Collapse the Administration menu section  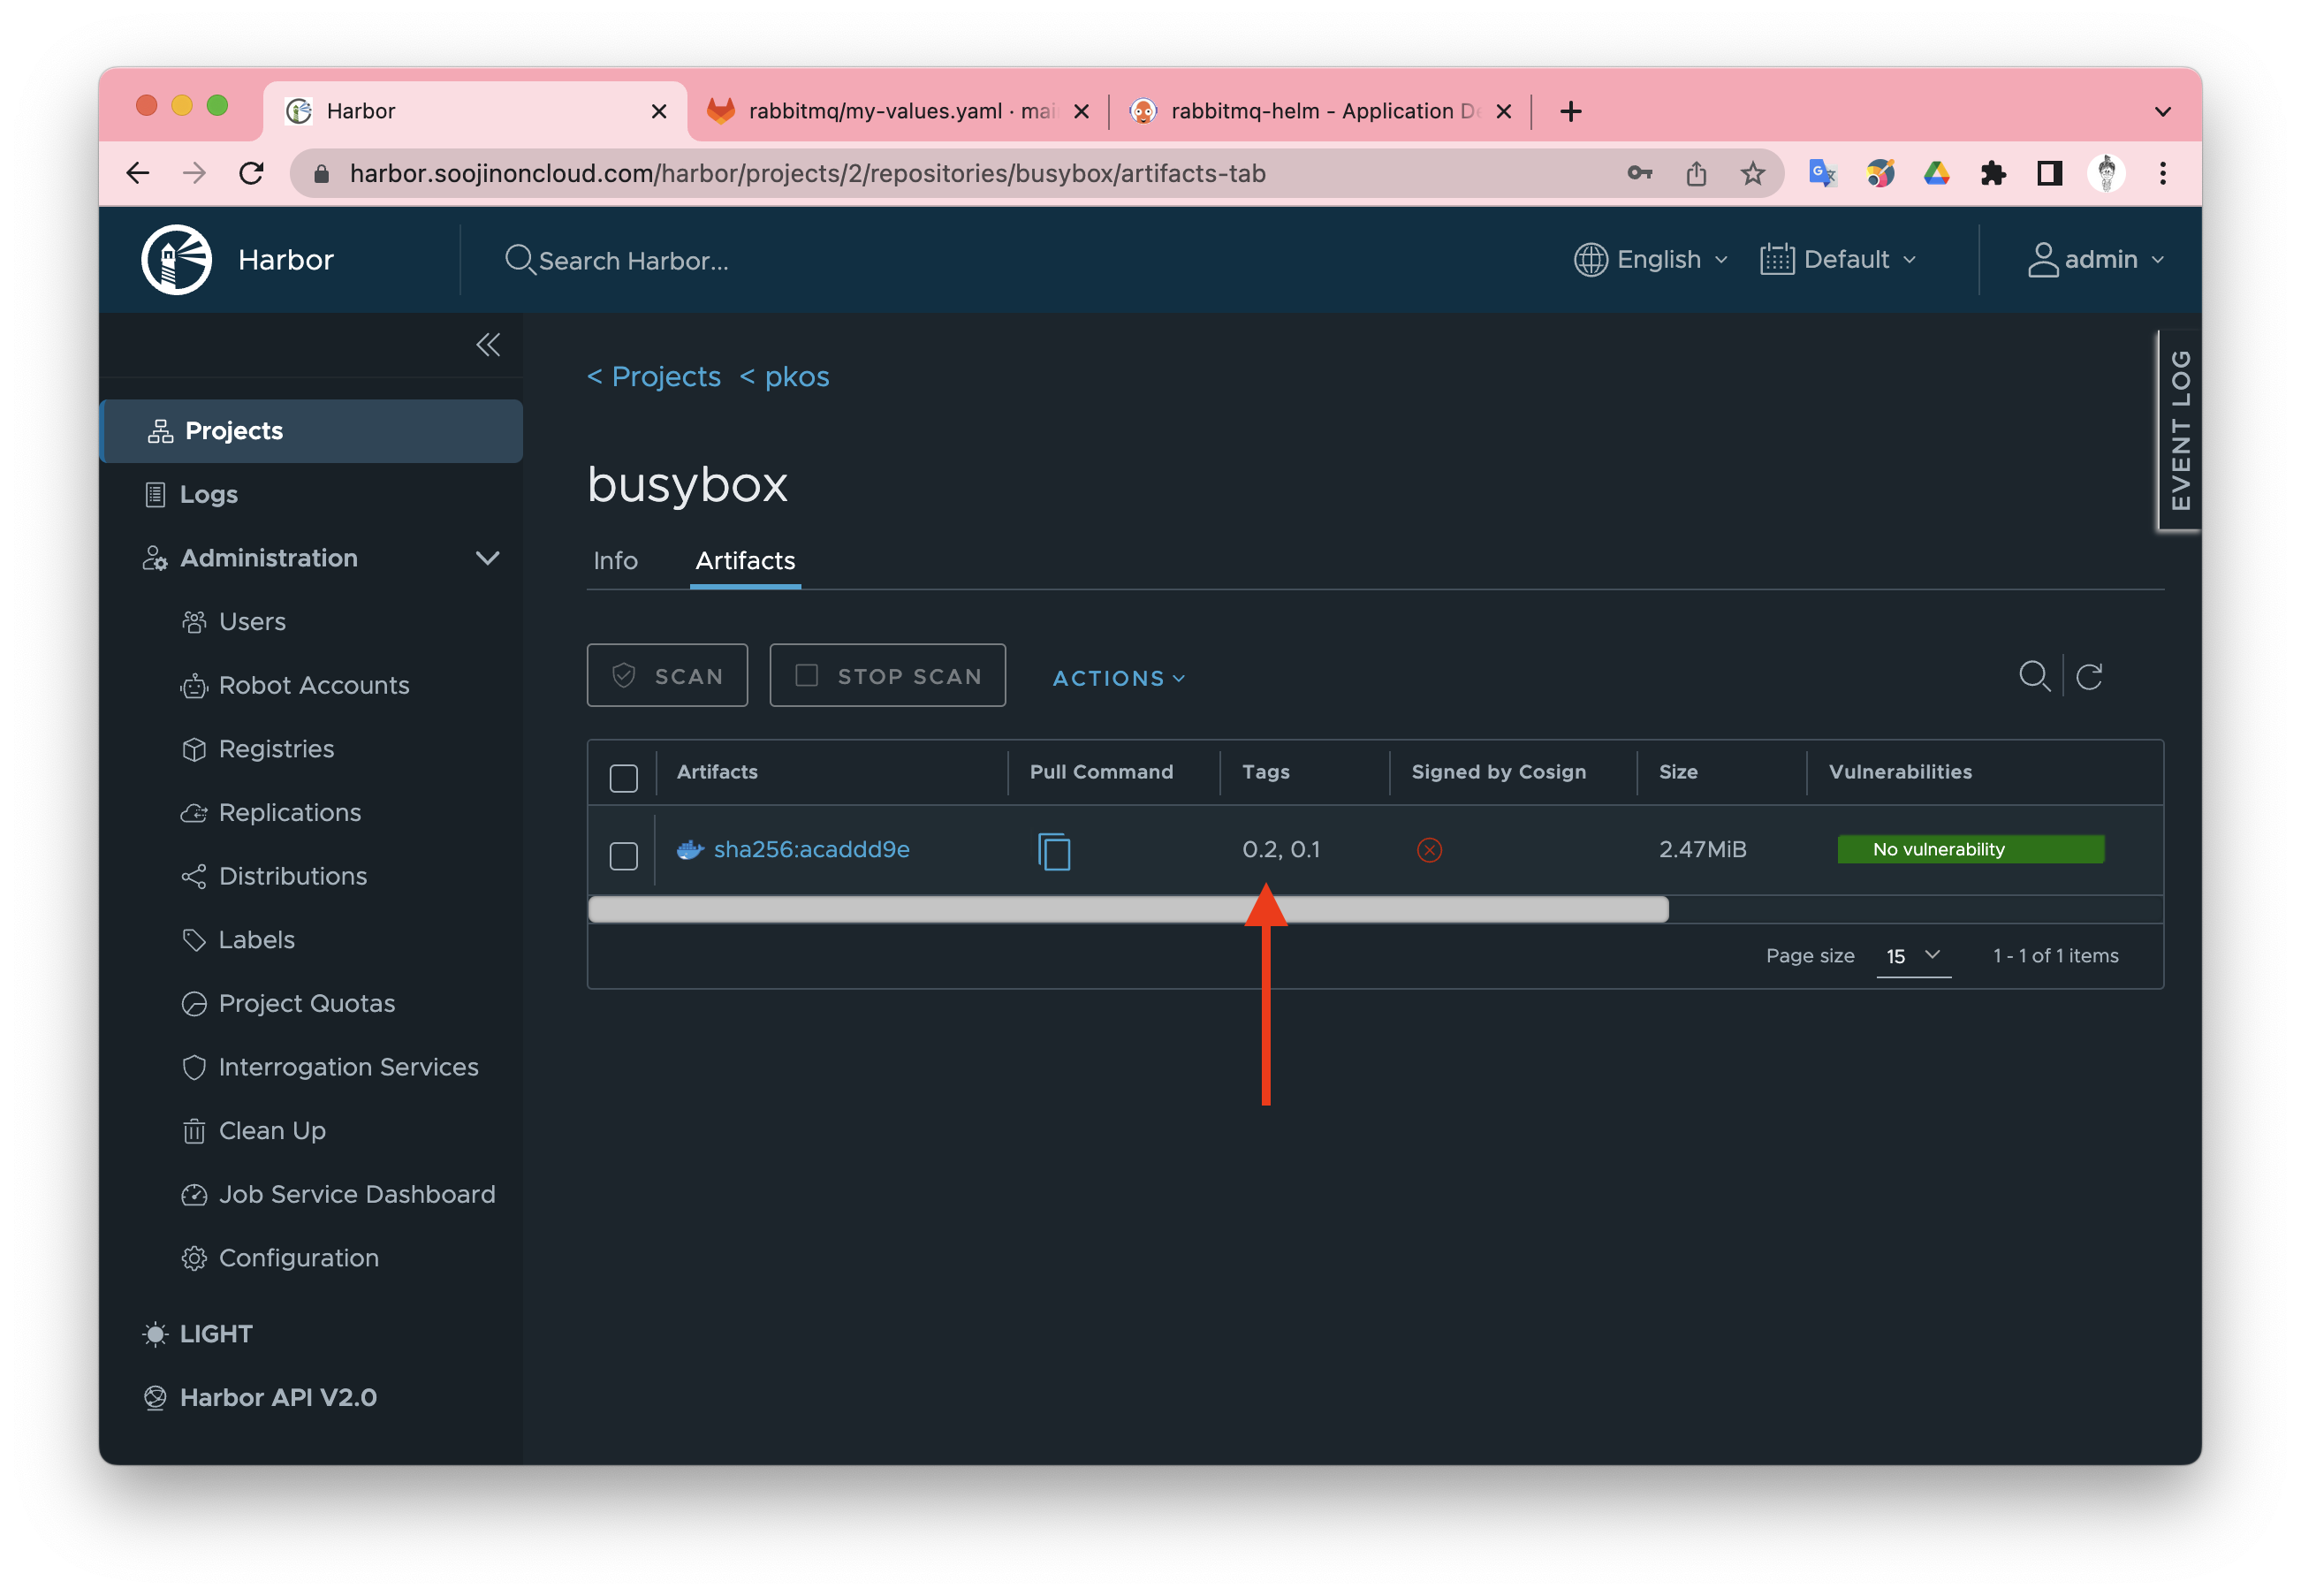[487, 558]
